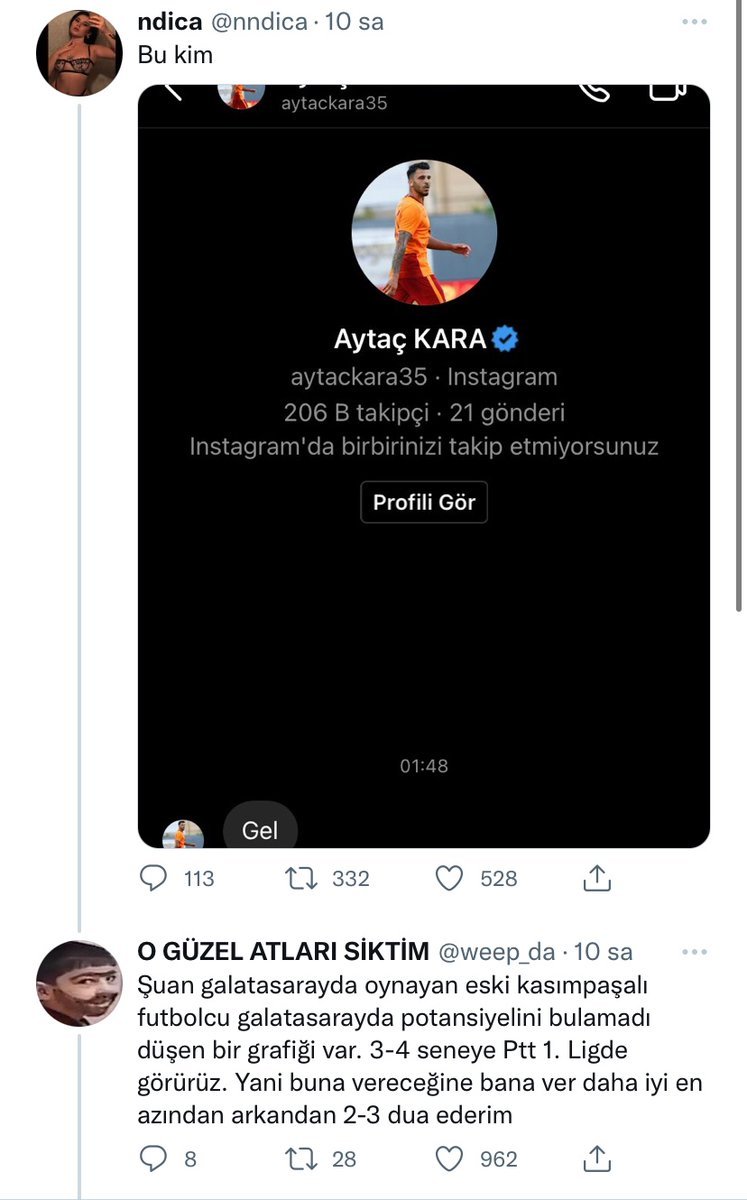
Task: Like the tweet with 528 likes
Action: click(451, 878)
